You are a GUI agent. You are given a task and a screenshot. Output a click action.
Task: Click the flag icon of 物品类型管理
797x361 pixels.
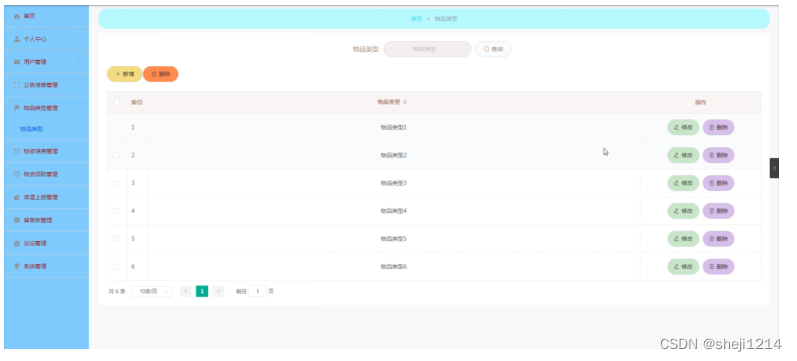coord(17,108)
